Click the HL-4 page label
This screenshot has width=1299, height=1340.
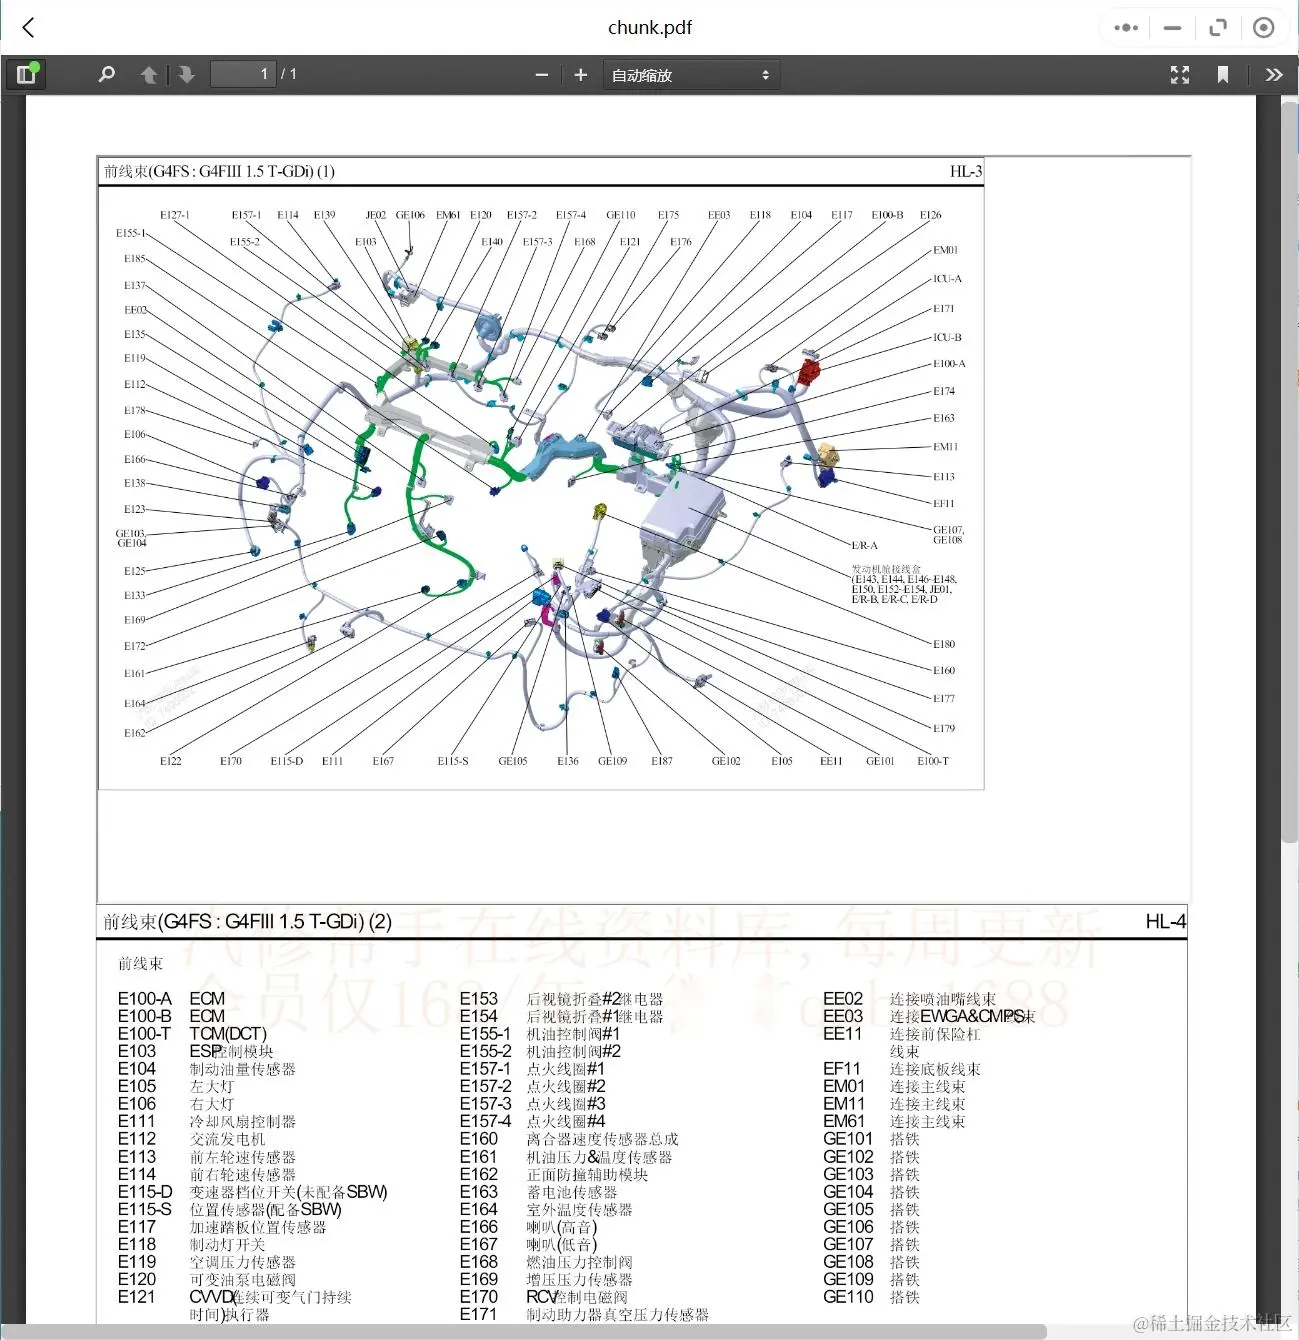[x=1166, y=921]
